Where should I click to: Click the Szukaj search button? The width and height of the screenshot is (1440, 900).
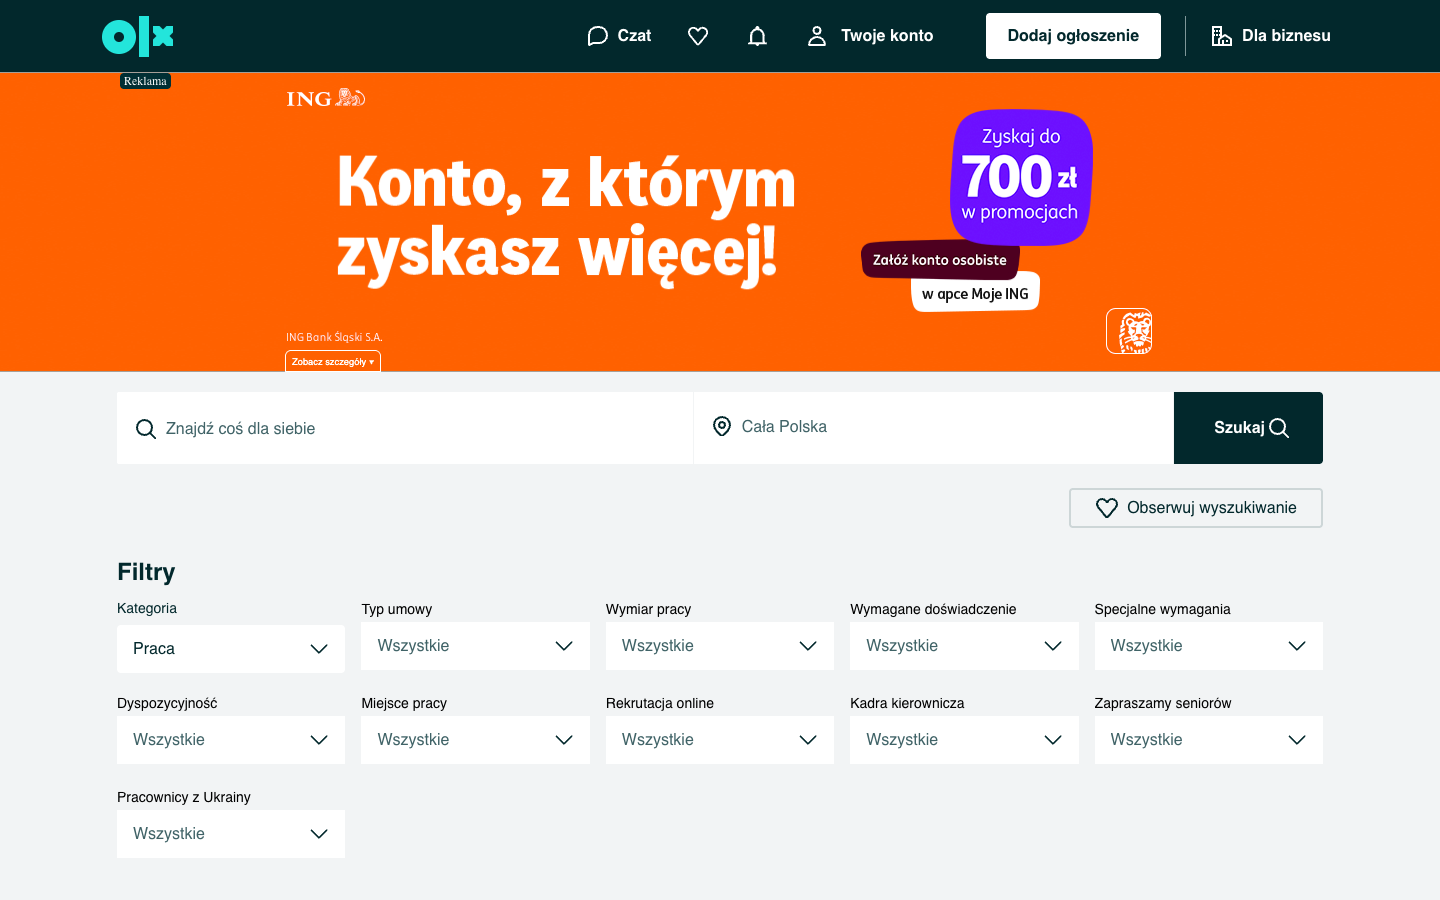coord(1248,428)
